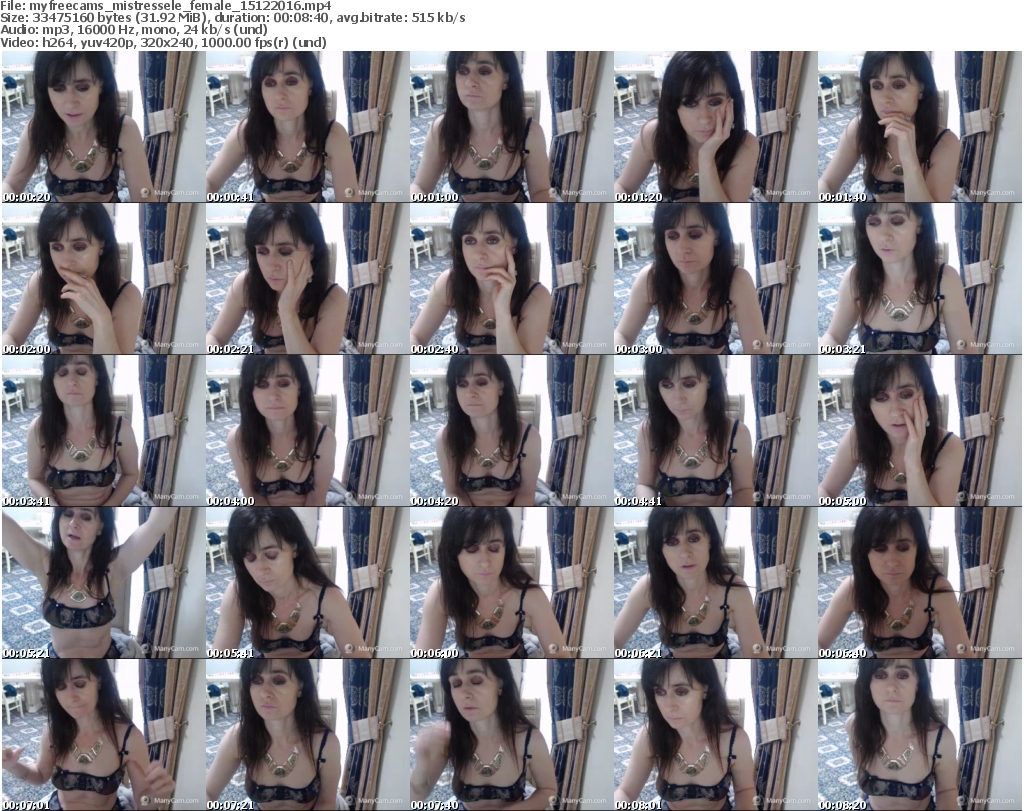This screenshot has width=1024, height=811.
Task: Click the Video h264 info line
Action: pos(163,42)
